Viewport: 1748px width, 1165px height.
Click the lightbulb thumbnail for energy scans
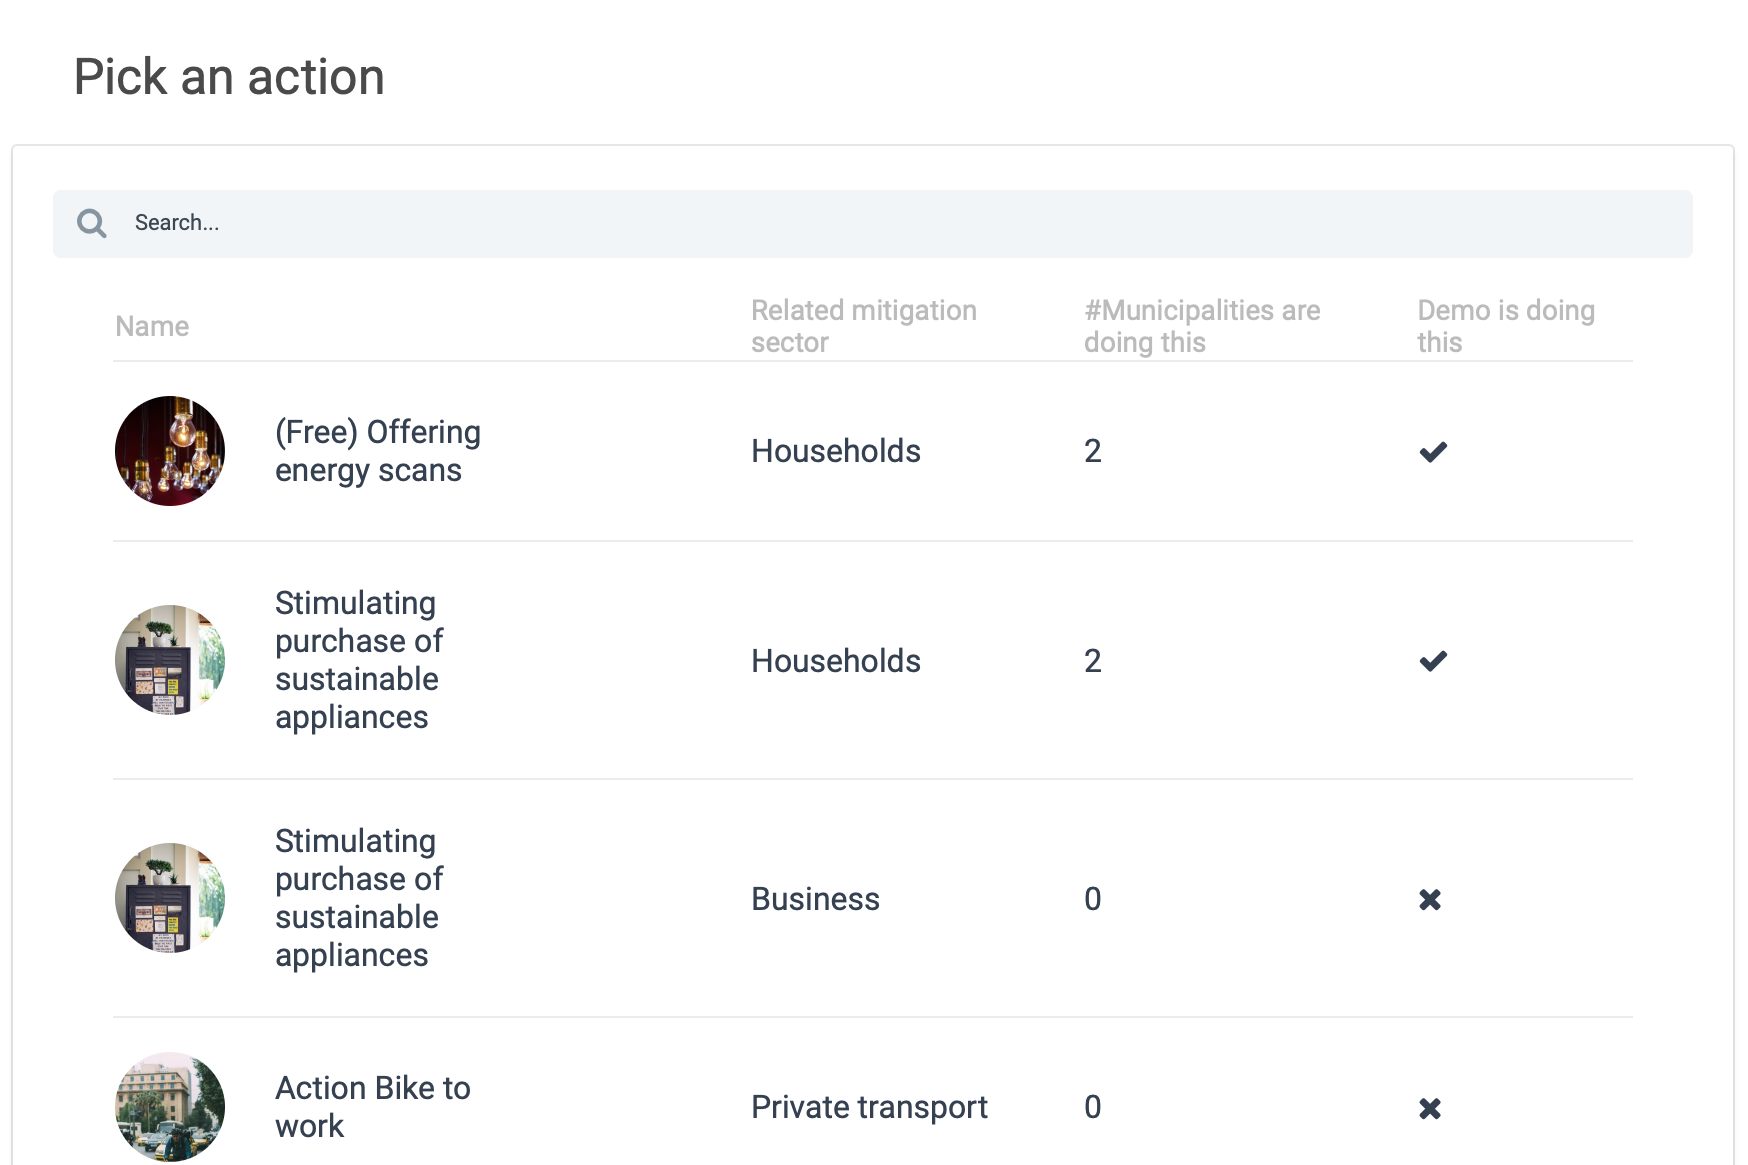coord(170,451)
